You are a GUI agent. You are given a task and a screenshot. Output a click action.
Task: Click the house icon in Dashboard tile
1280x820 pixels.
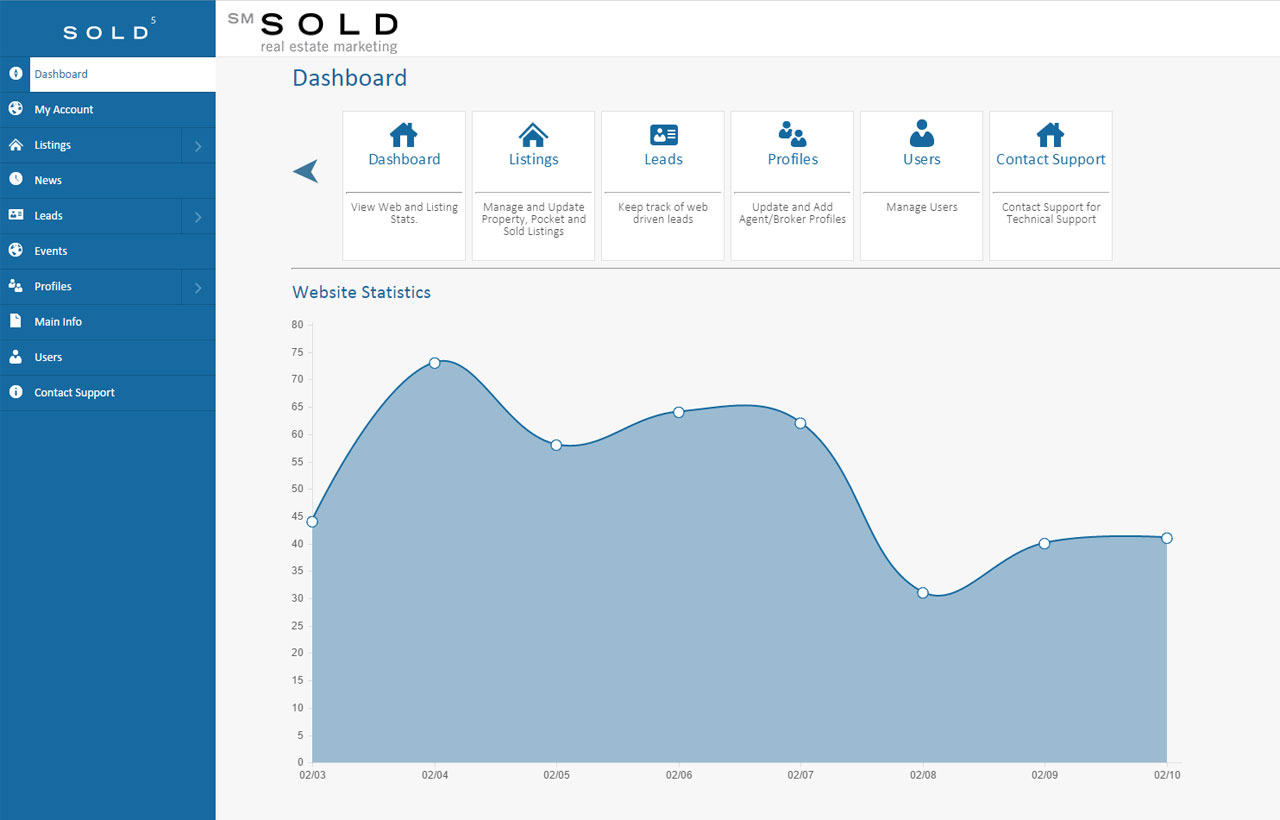(x=403, y=135)
